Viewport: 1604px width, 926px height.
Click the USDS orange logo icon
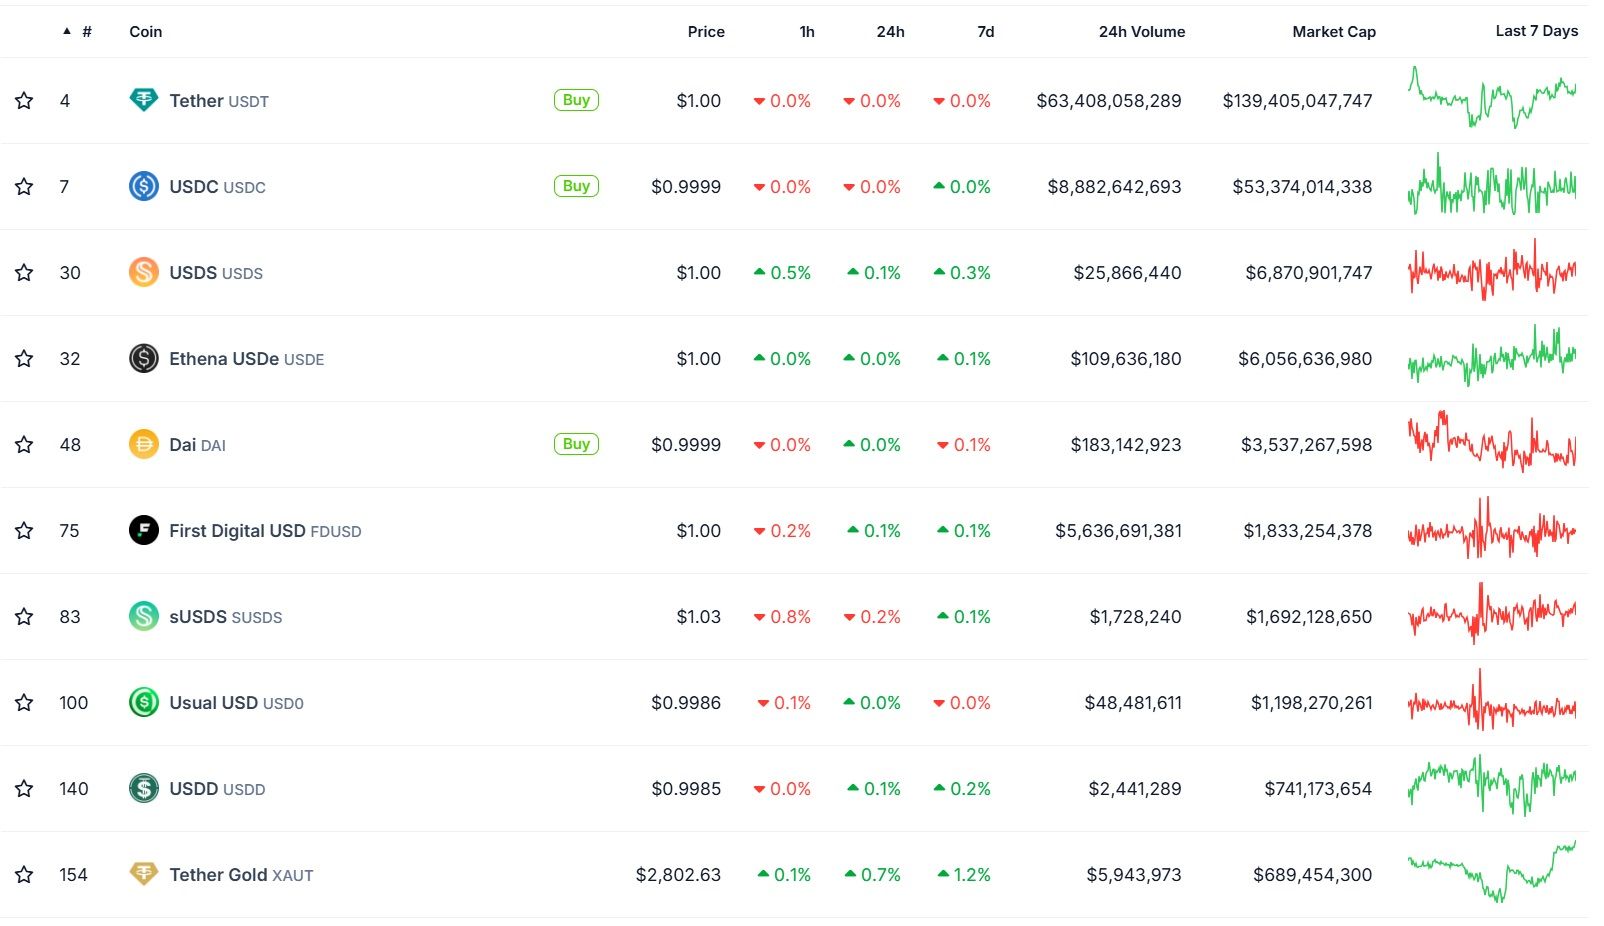point(144,272)
